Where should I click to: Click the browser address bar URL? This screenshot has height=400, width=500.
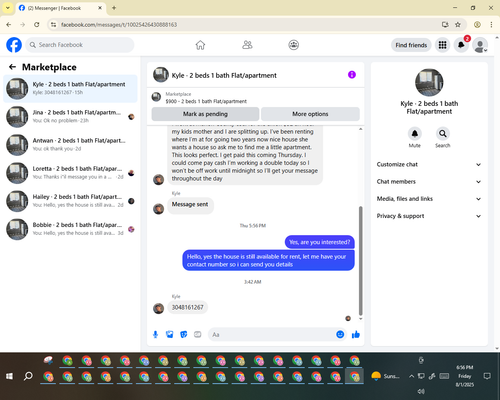[x=119, y=25]
